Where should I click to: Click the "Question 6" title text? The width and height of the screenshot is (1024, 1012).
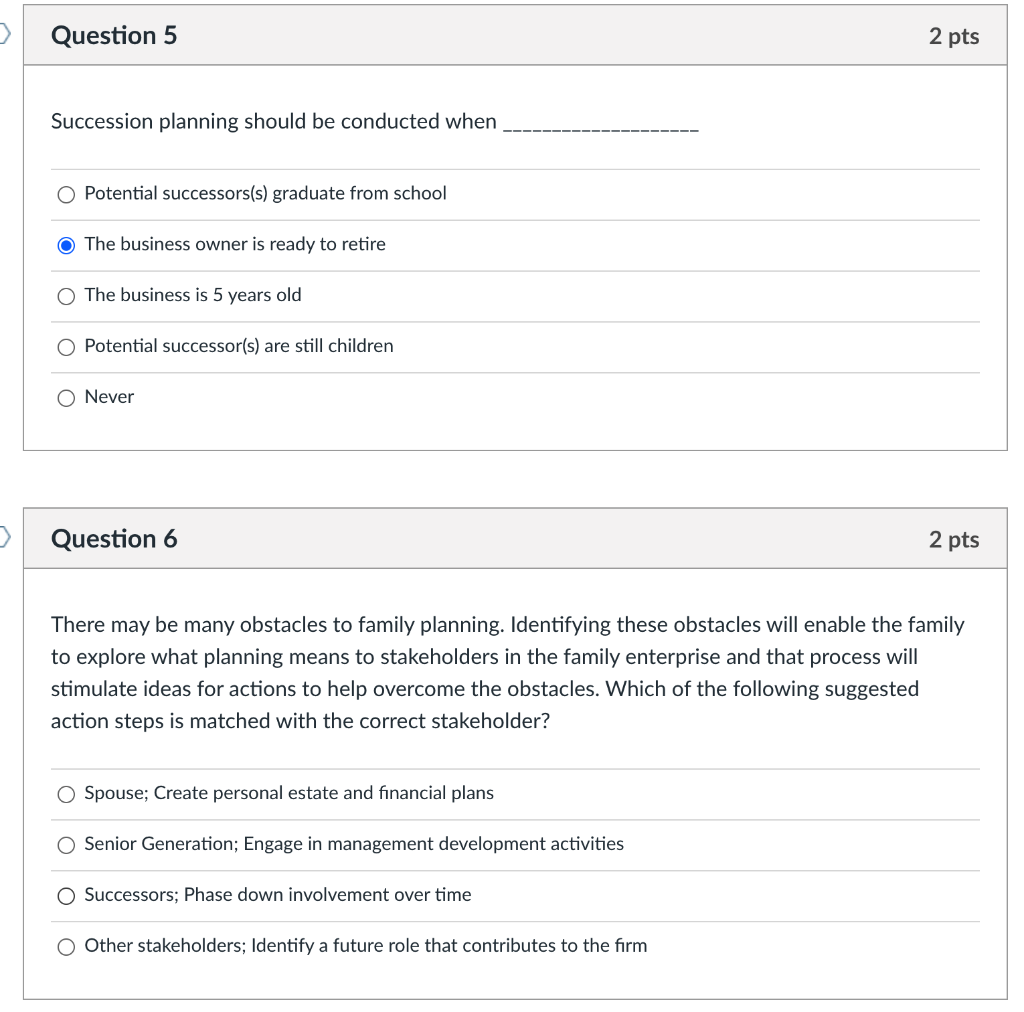tap(114, 539)
